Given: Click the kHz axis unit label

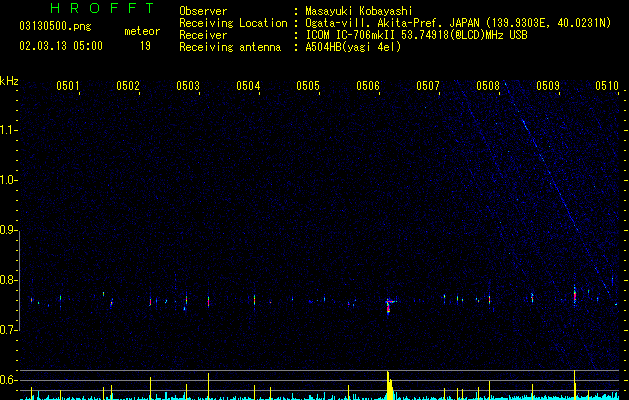Looking at the screenshot, I should coord(9,81).
